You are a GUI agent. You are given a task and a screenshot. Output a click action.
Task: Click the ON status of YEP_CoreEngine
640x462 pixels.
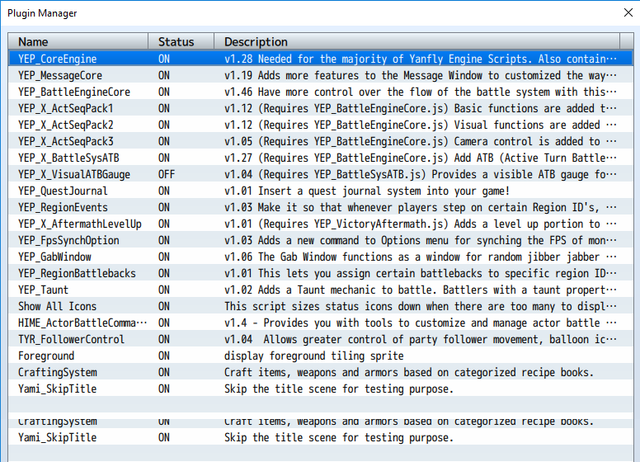click(x=164, y=59)
